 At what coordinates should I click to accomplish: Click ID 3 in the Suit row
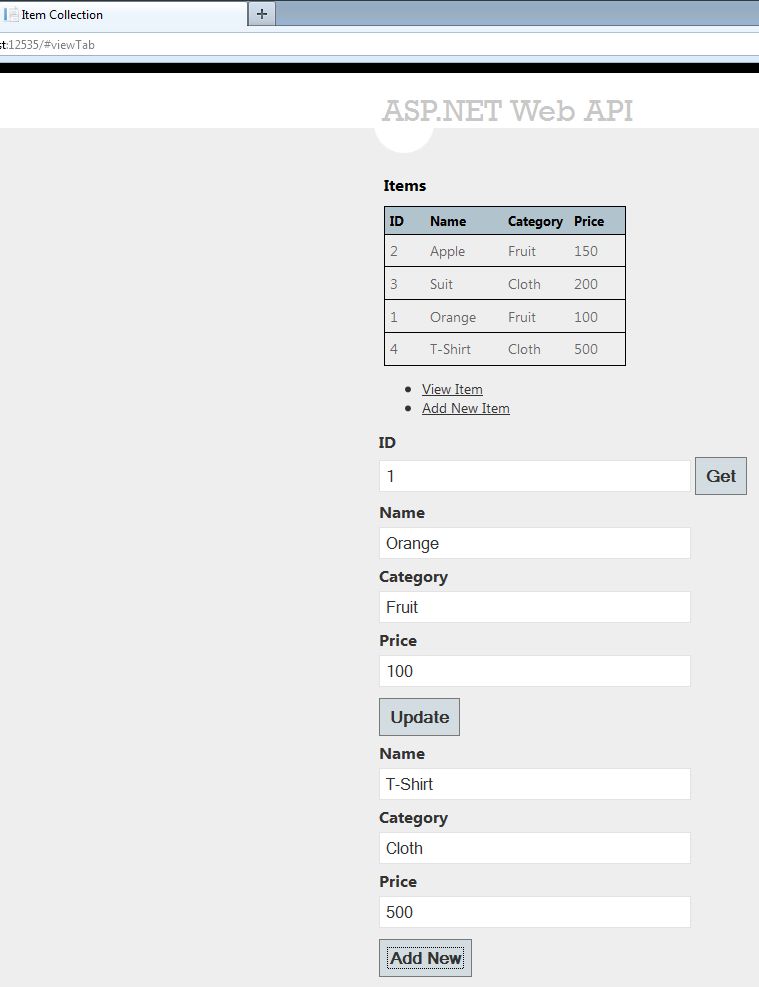click(394, 284)
